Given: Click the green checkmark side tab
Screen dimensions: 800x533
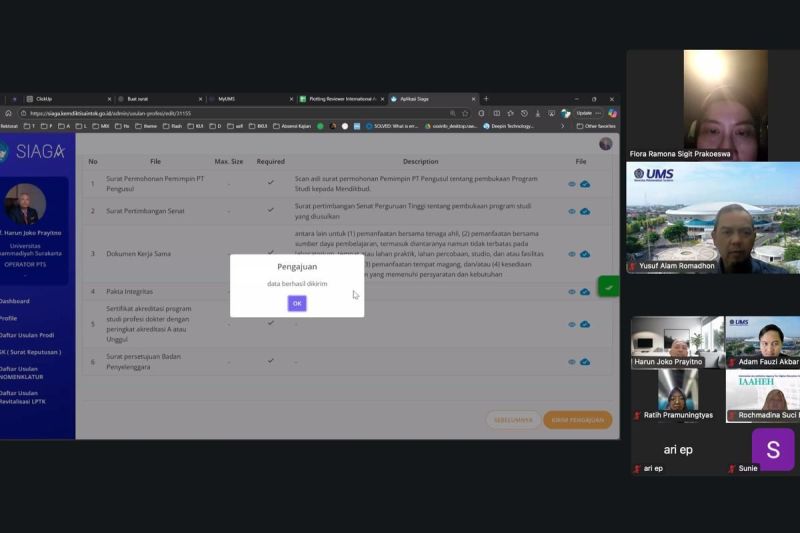Looking at the screenshot, I should point(608,287).
